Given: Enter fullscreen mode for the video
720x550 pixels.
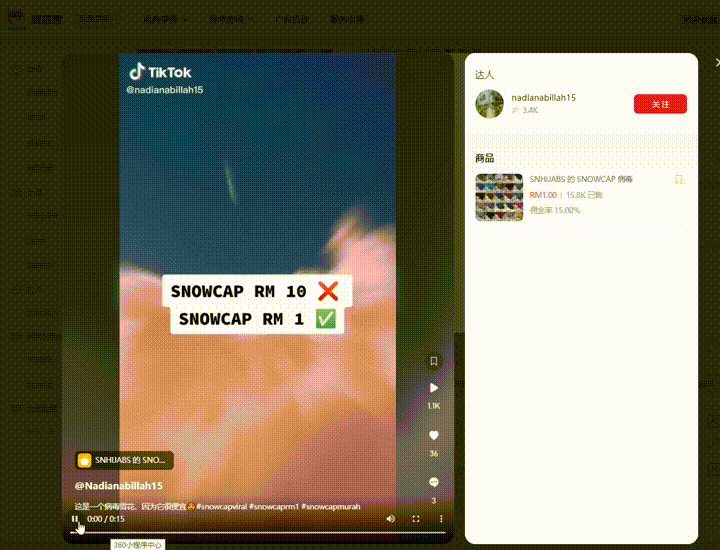Looking at the screenshot, I should (x=416, y=519).
